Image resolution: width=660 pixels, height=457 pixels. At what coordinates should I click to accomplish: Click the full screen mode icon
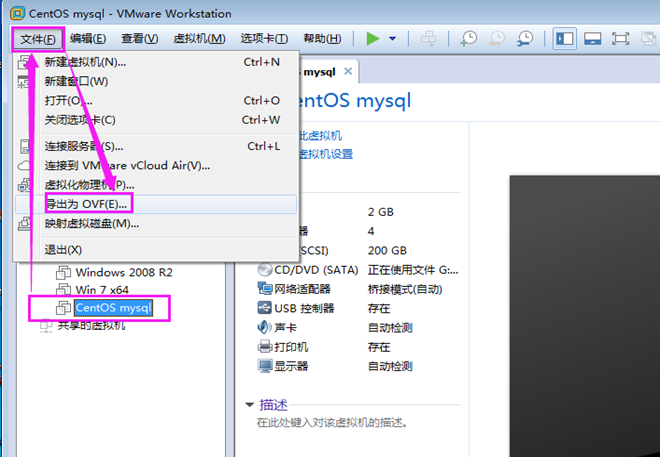[x=620, y=39]
